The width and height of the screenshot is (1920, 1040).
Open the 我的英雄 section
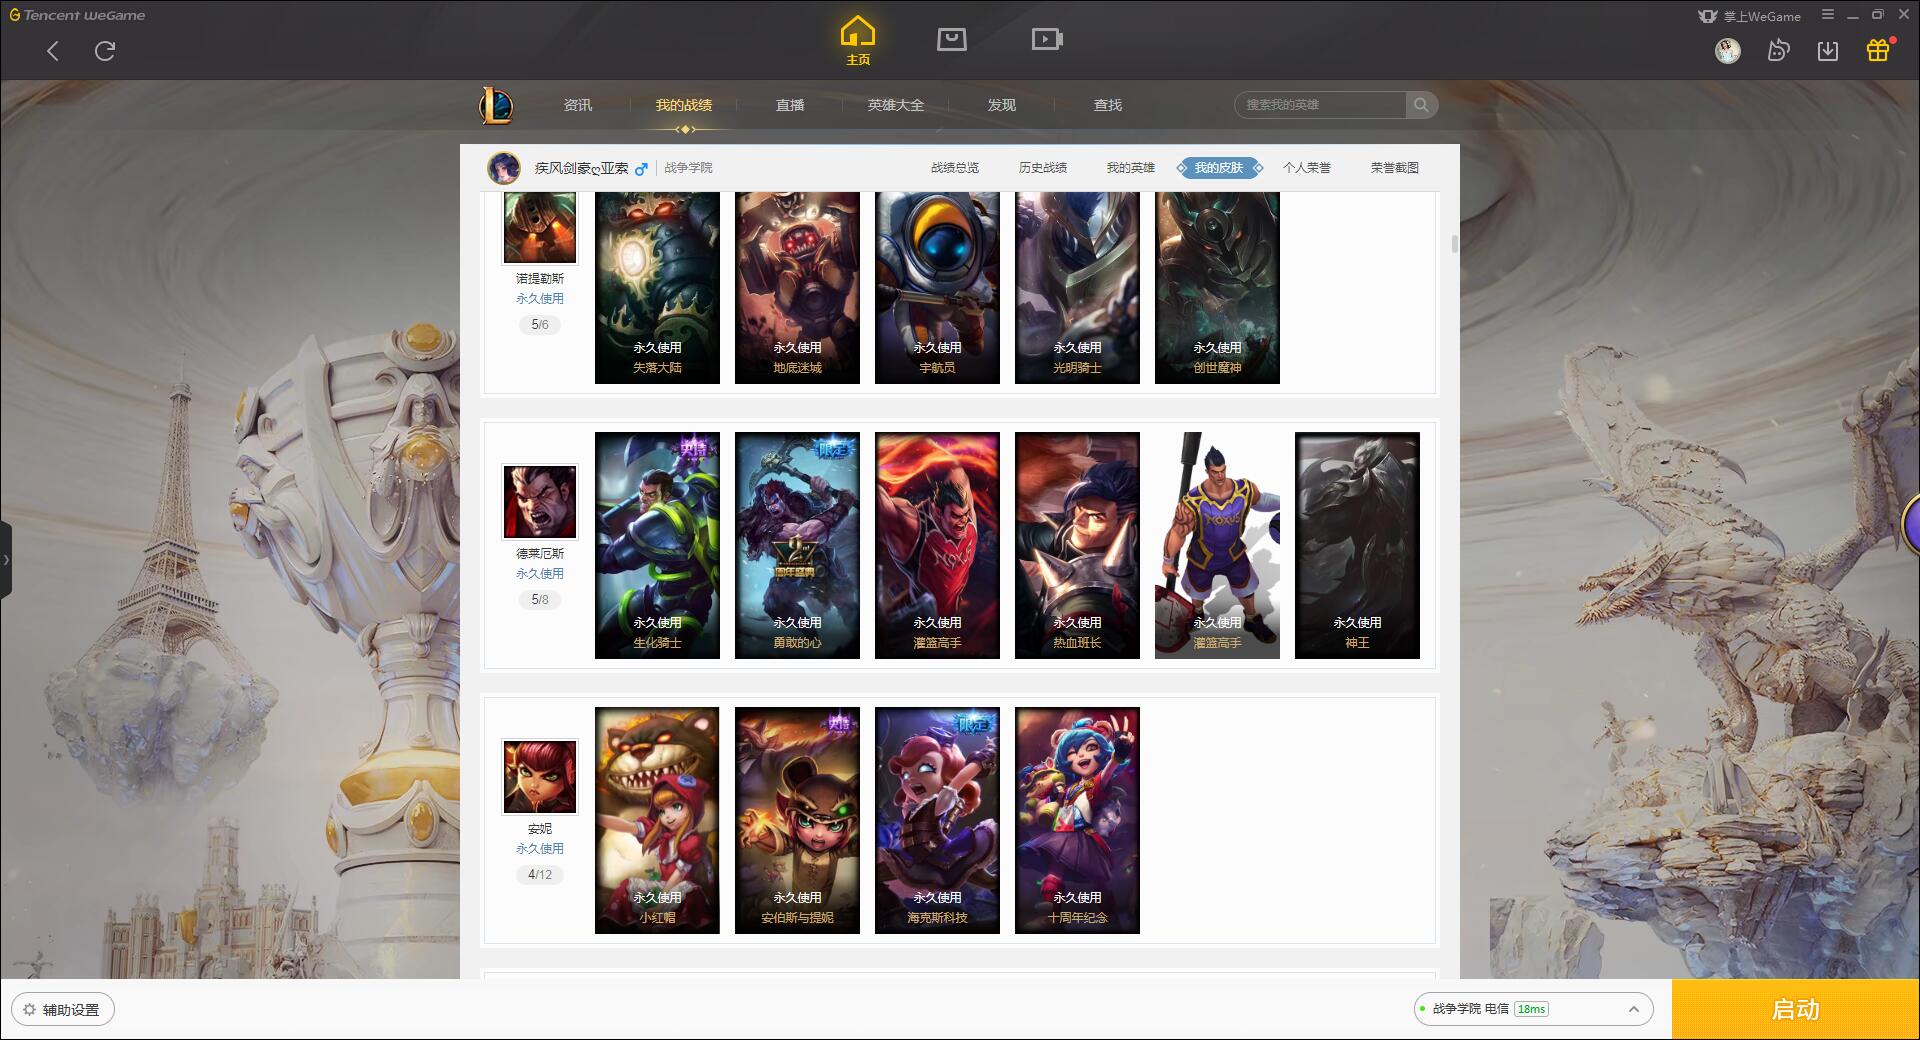[x=1131, y=168]
